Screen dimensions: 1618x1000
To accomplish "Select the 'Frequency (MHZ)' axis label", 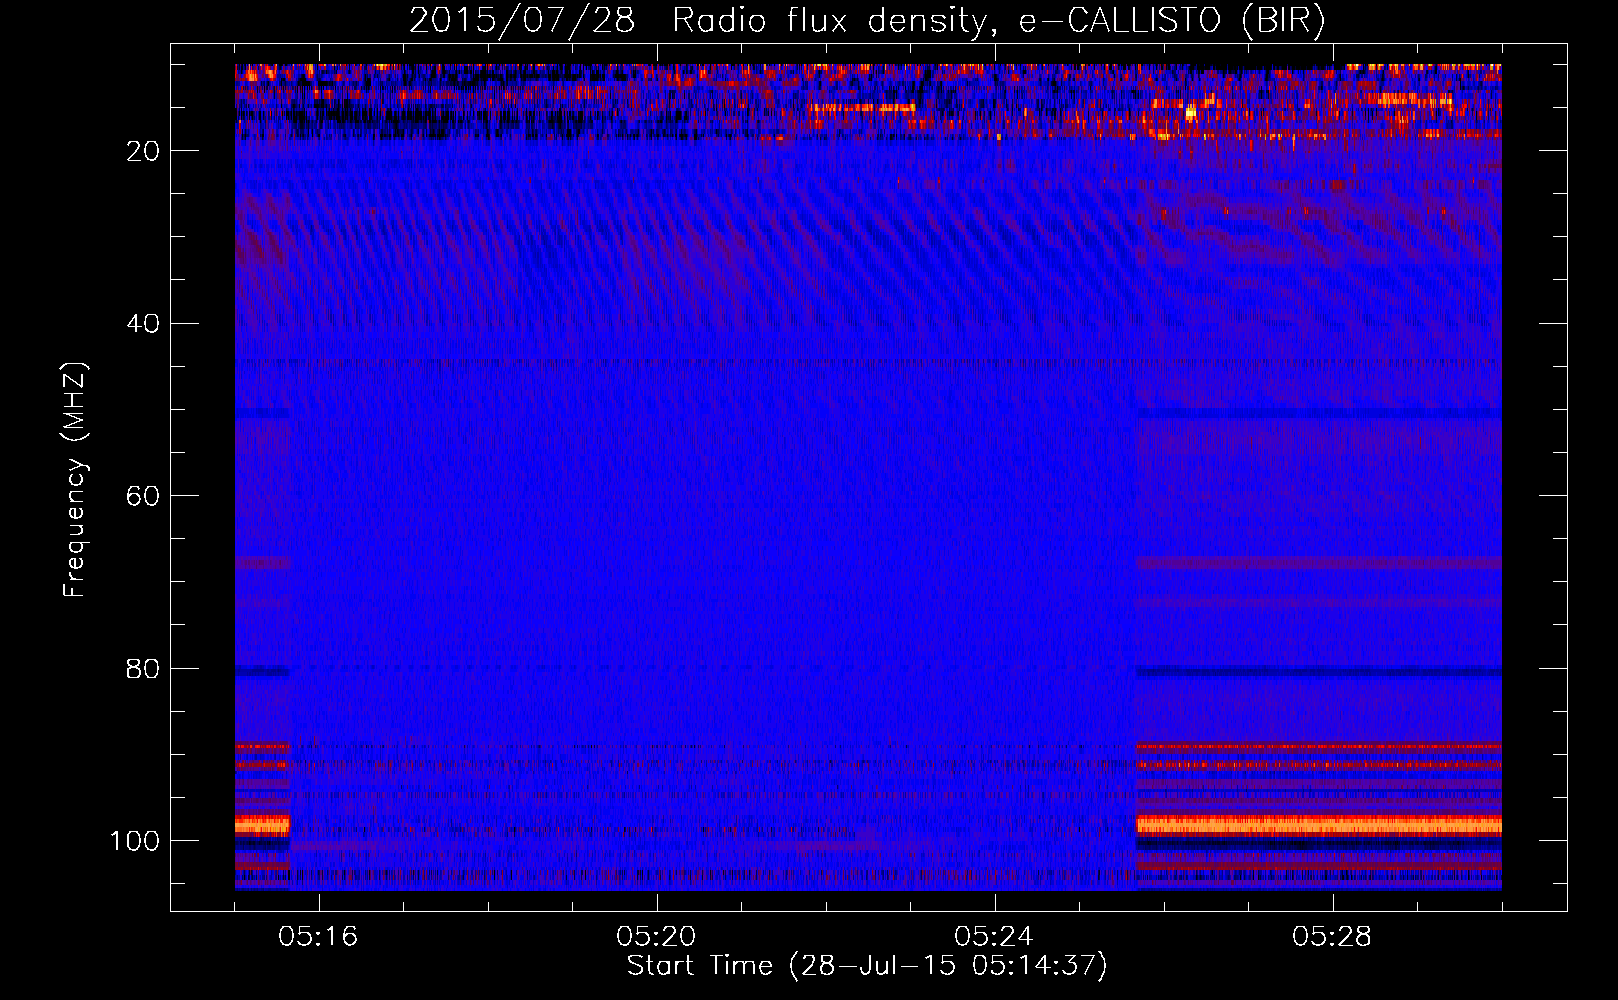I will click(x=75, y=479).
